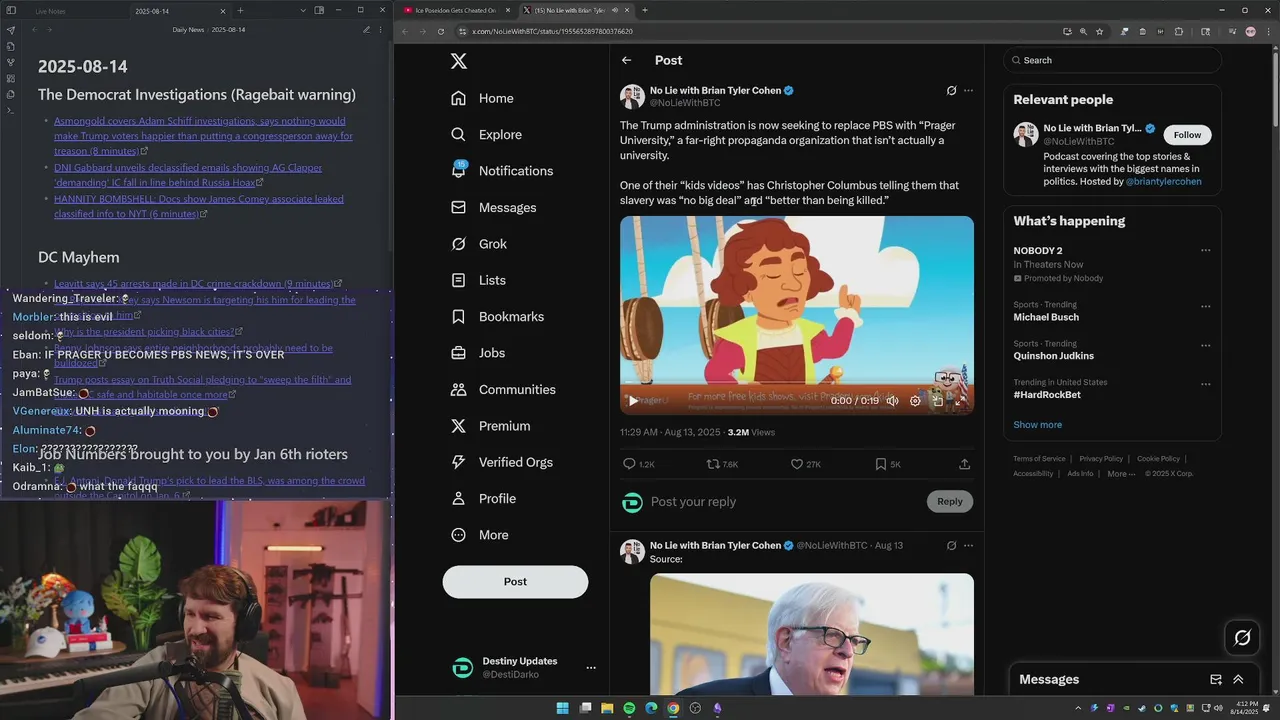Open Profile in the X sidebar

[x=484, y=499]
